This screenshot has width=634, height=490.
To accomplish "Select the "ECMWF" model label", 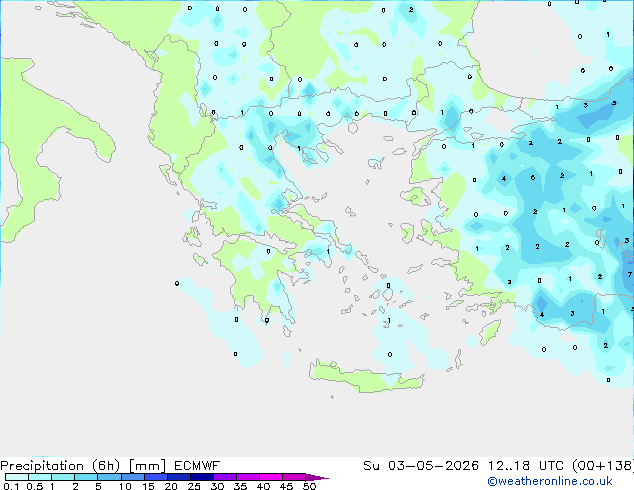I will point(197,466).
